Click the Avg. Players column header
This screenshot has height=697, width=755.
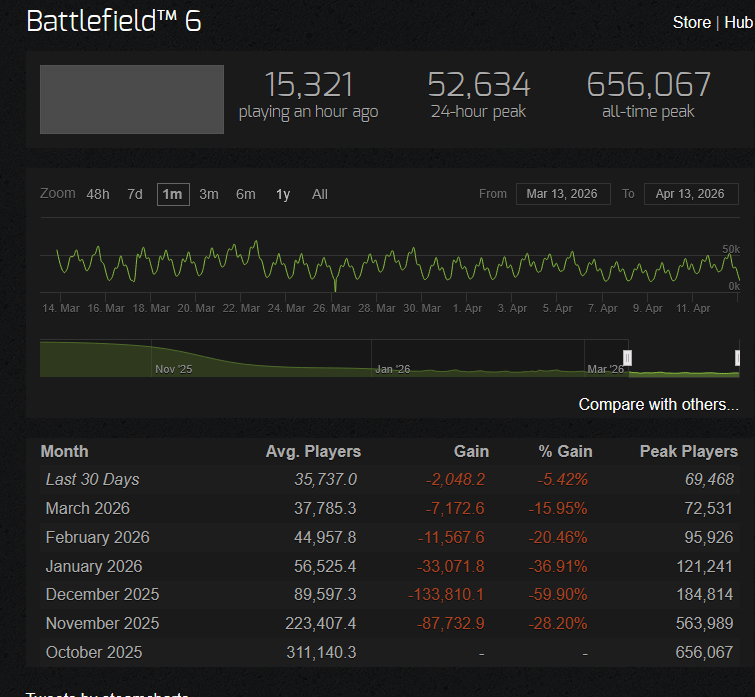[313, 452]
